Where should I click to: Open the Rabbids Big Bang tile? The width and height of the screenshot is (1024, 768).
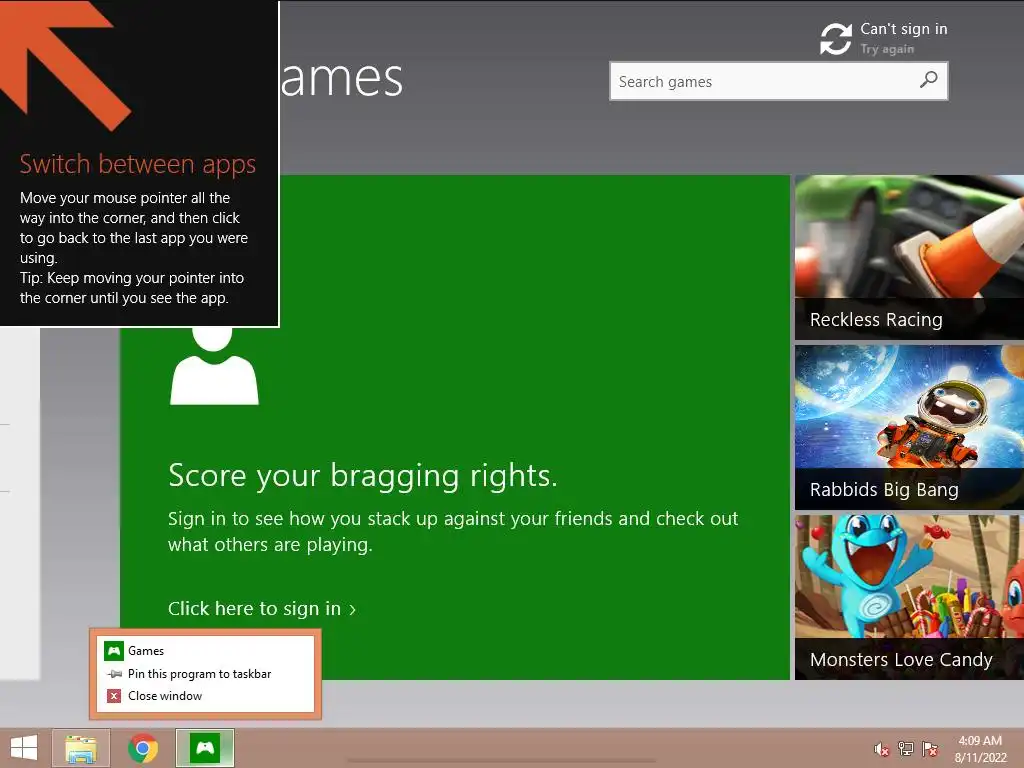point(909,427)
